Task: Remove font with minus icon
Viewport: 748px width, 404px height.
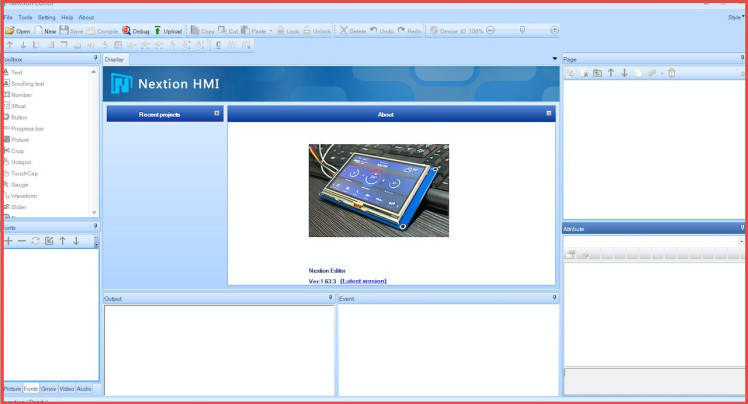Action: click(22, 241)
